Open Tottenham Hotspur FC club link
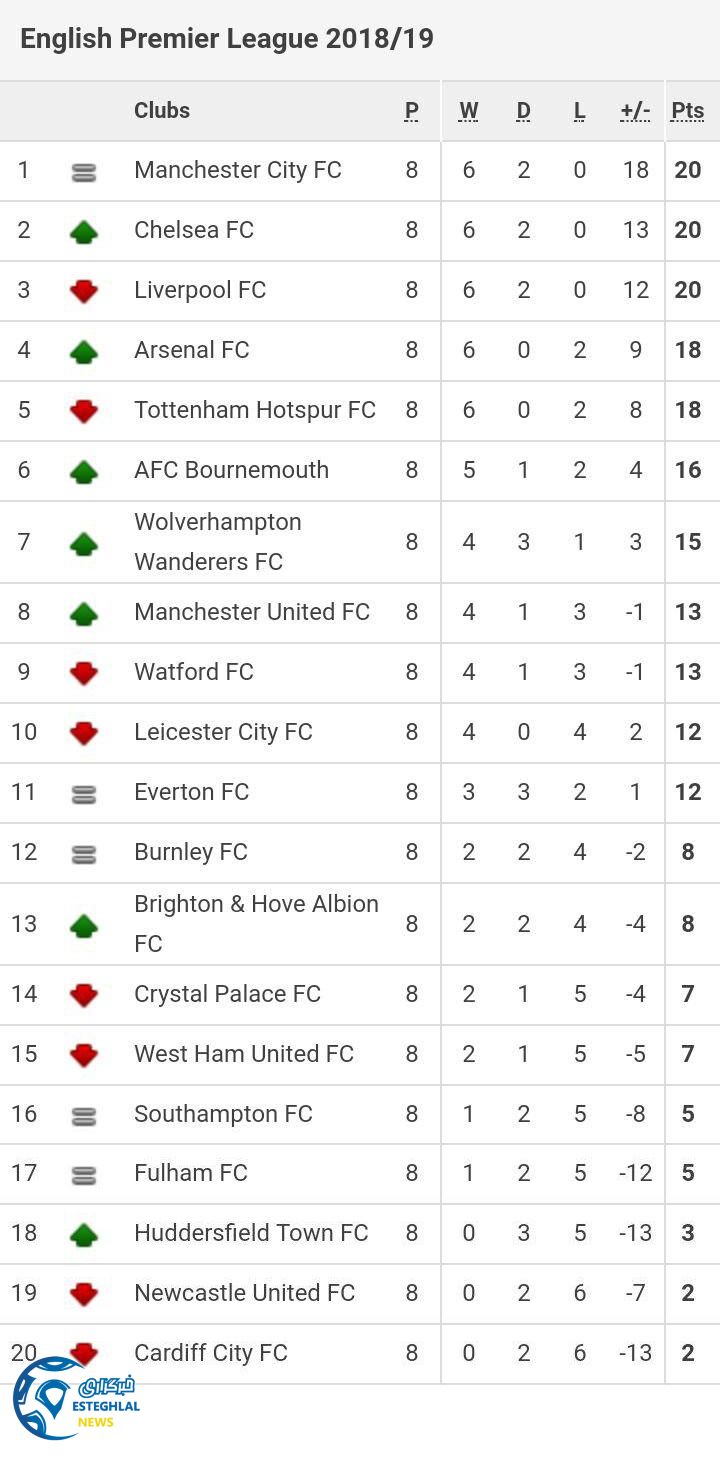Screen dimensions: 720x1462 [x=255, y=410]
